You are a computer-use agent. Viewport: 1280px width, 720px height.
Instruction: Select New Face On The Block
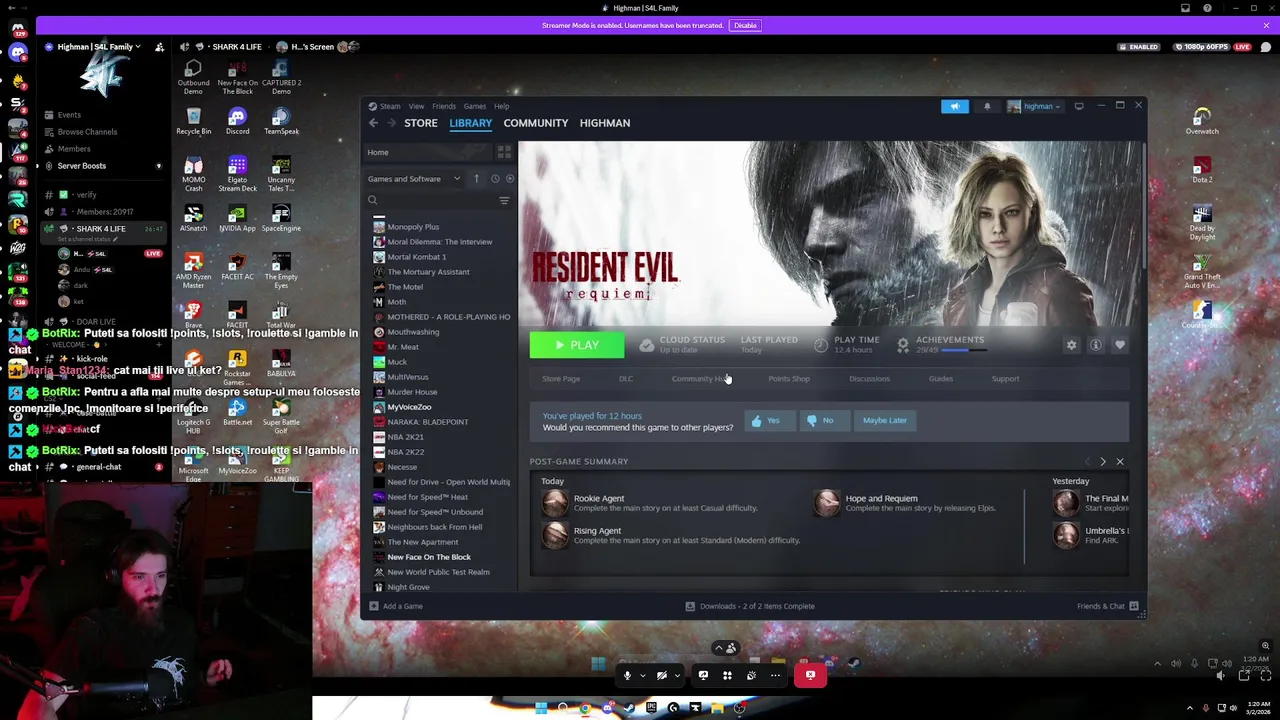coord(429,557)
